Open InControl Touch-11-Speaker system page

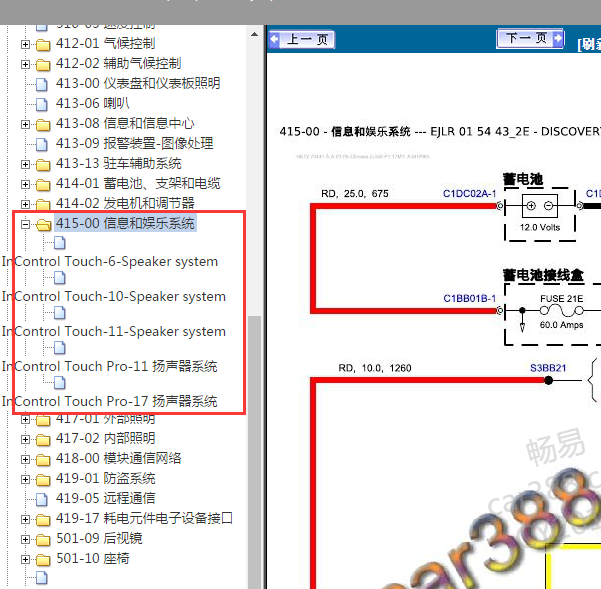114,331
